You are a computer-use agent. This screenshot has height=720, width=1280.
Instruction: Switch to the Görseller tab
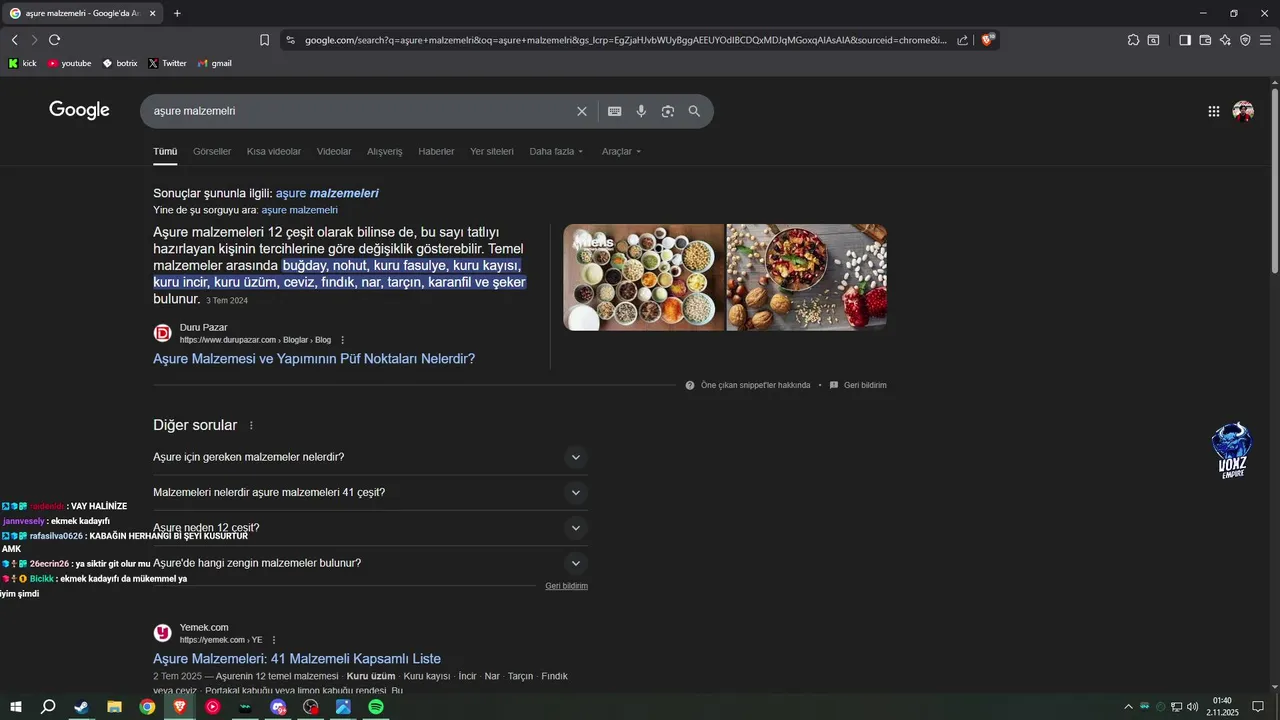coord(212,151)
